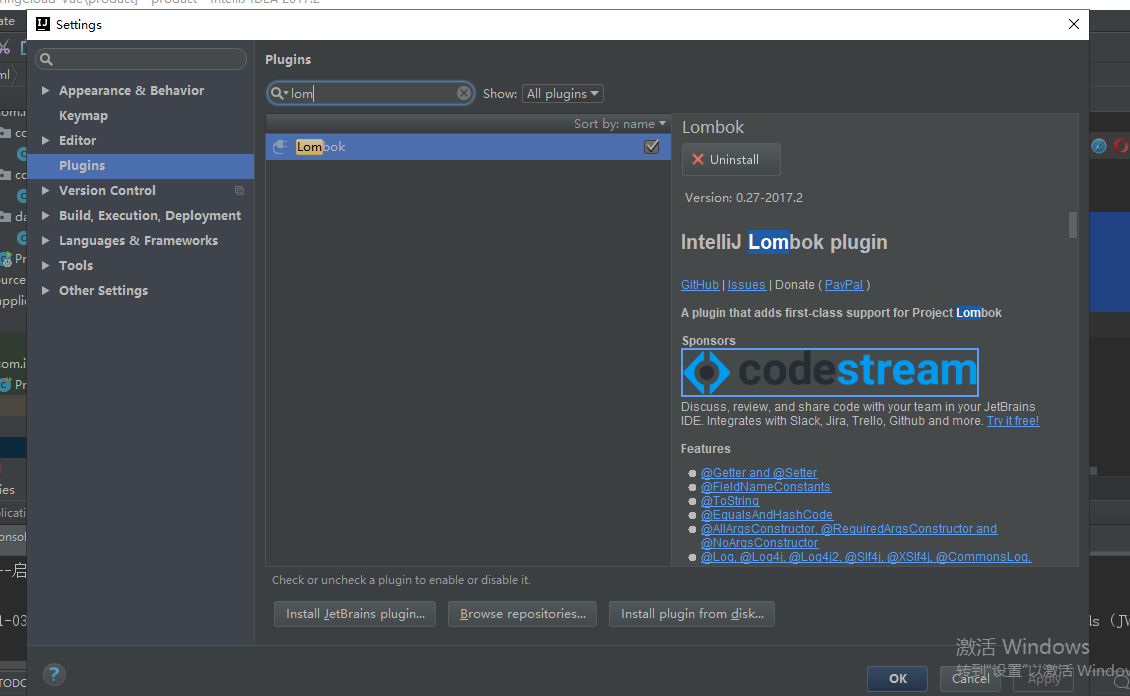This screenshot has width=1130, height=696.
Task: Click project-level settings icon beside Version Control
Action: pos(239,191)
